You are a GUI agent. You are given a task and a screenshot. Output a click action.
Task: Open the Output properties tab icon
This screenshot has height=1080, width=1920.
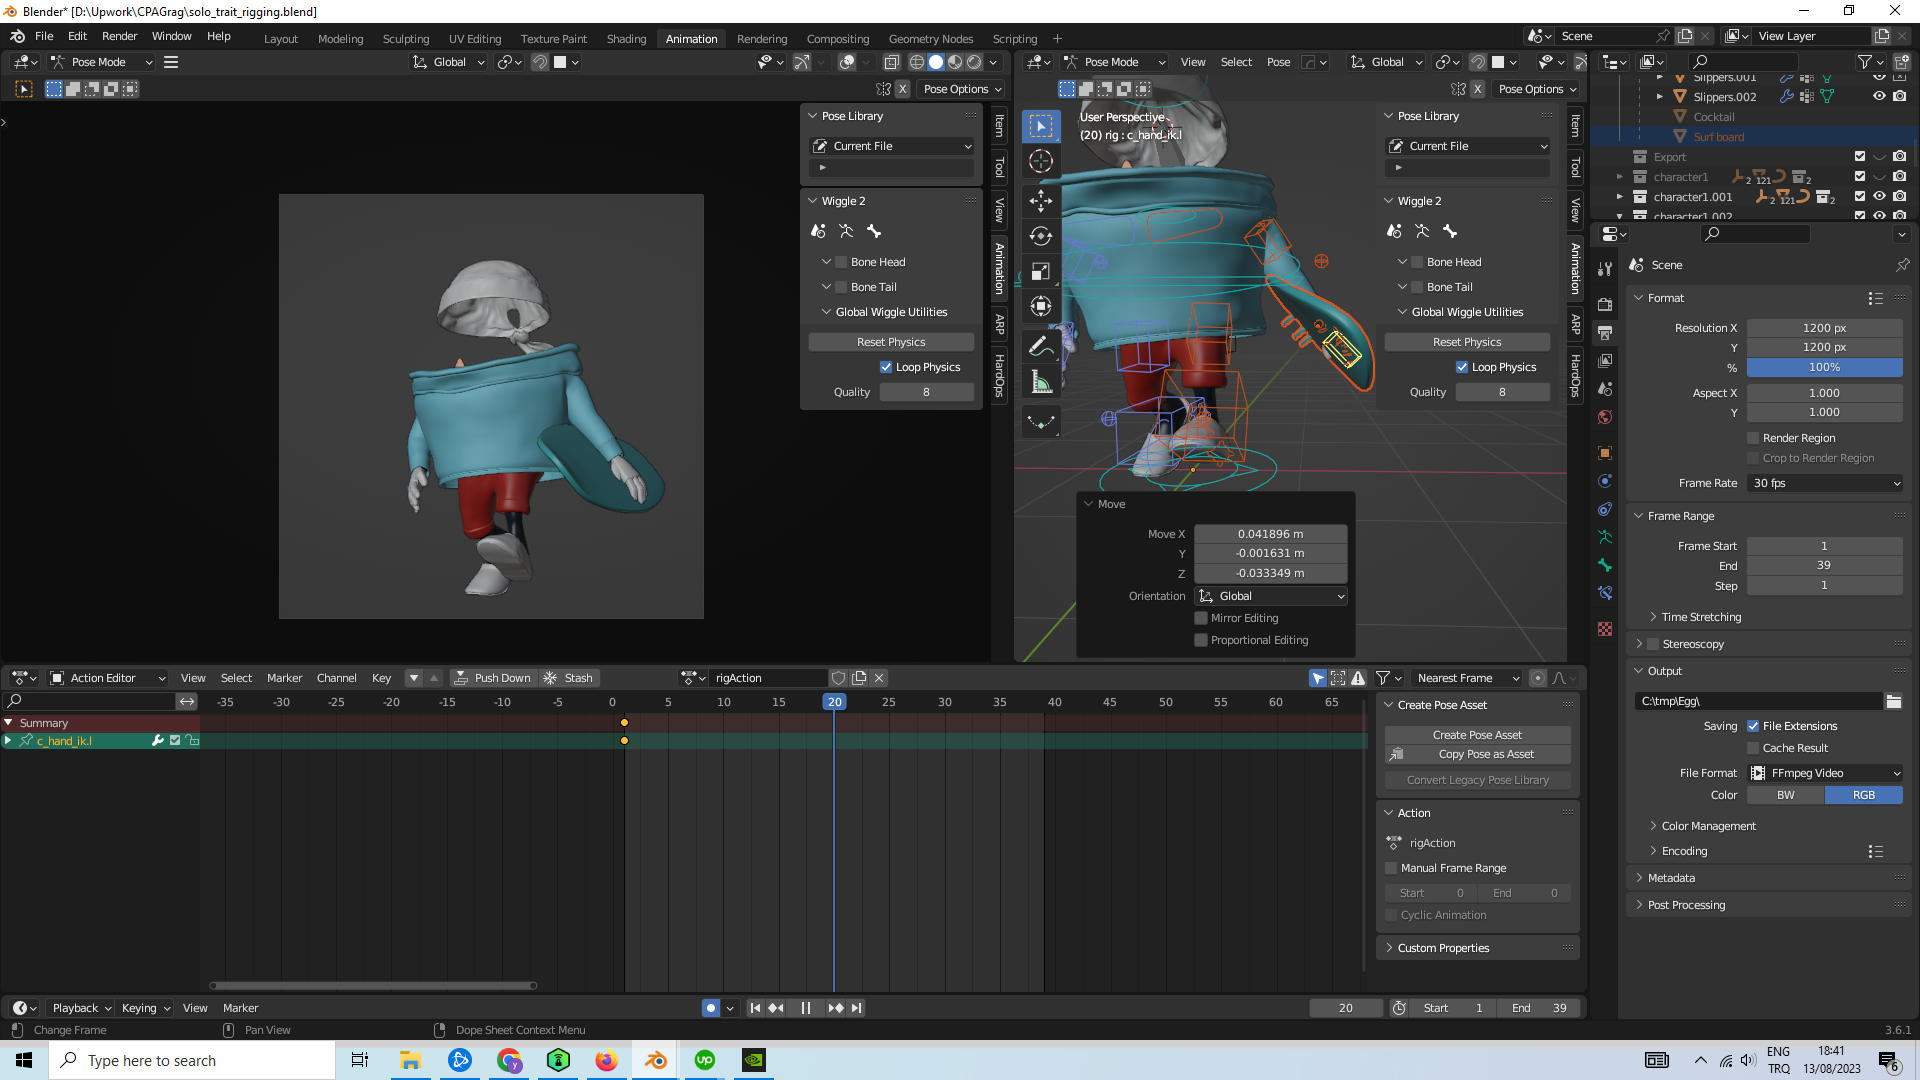(1605, 333)
